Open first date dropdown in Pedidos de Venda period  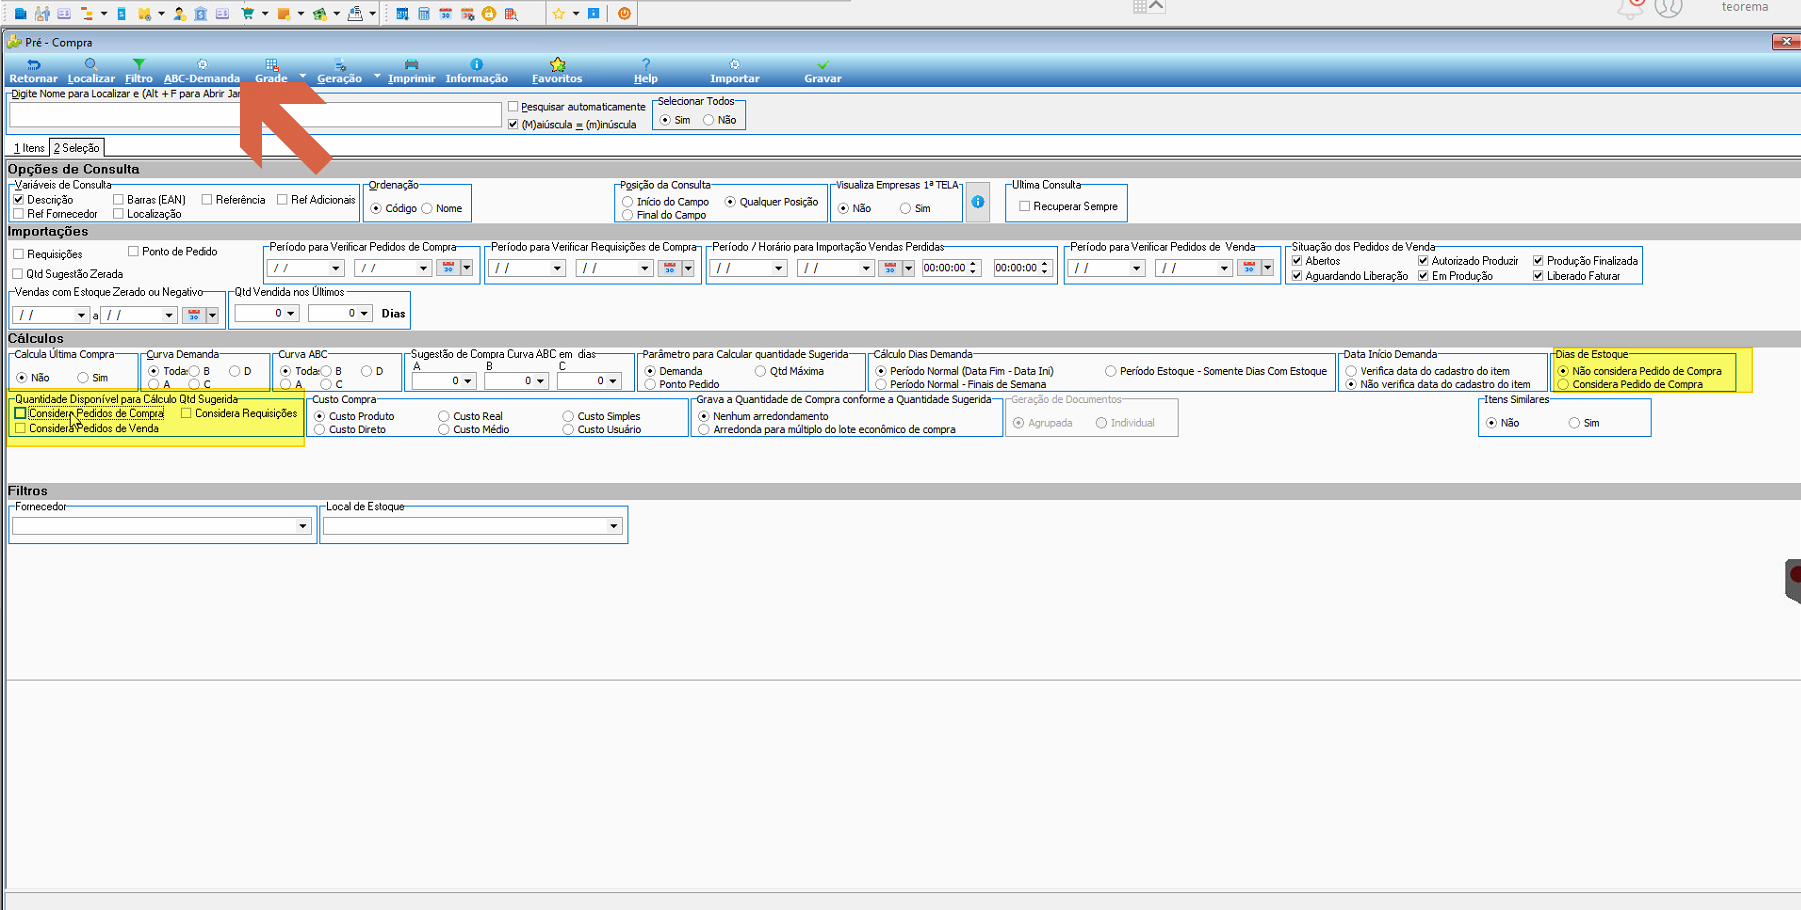pos(1136,268)
